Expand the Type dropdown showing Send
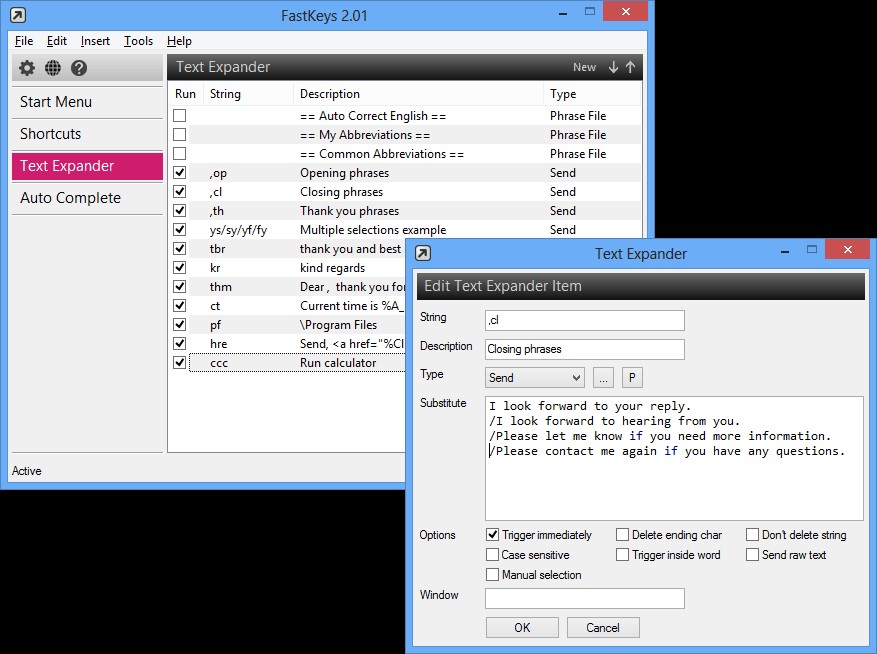Screen dimensions: 877x654 pyautogui.click(x=534, y=378)
